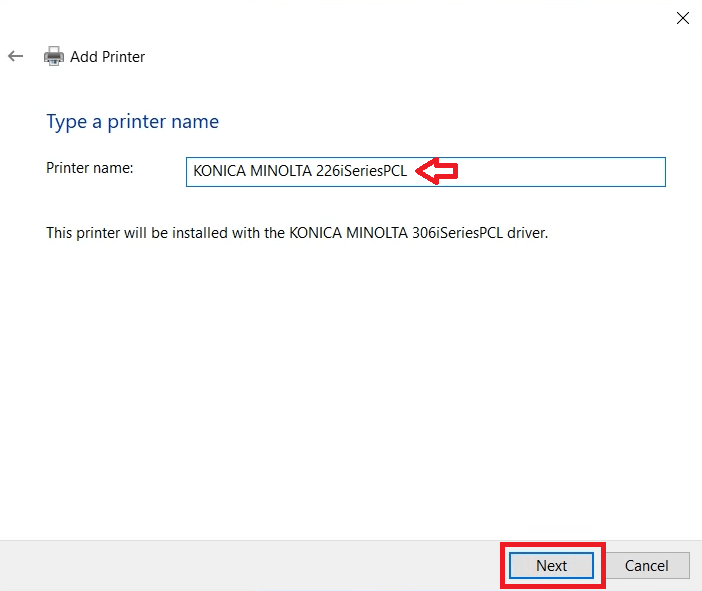Click the 'Add Printer' title text
Viewport: 702px width, 591px height.
pyautogui.click(x=107, y=57)
